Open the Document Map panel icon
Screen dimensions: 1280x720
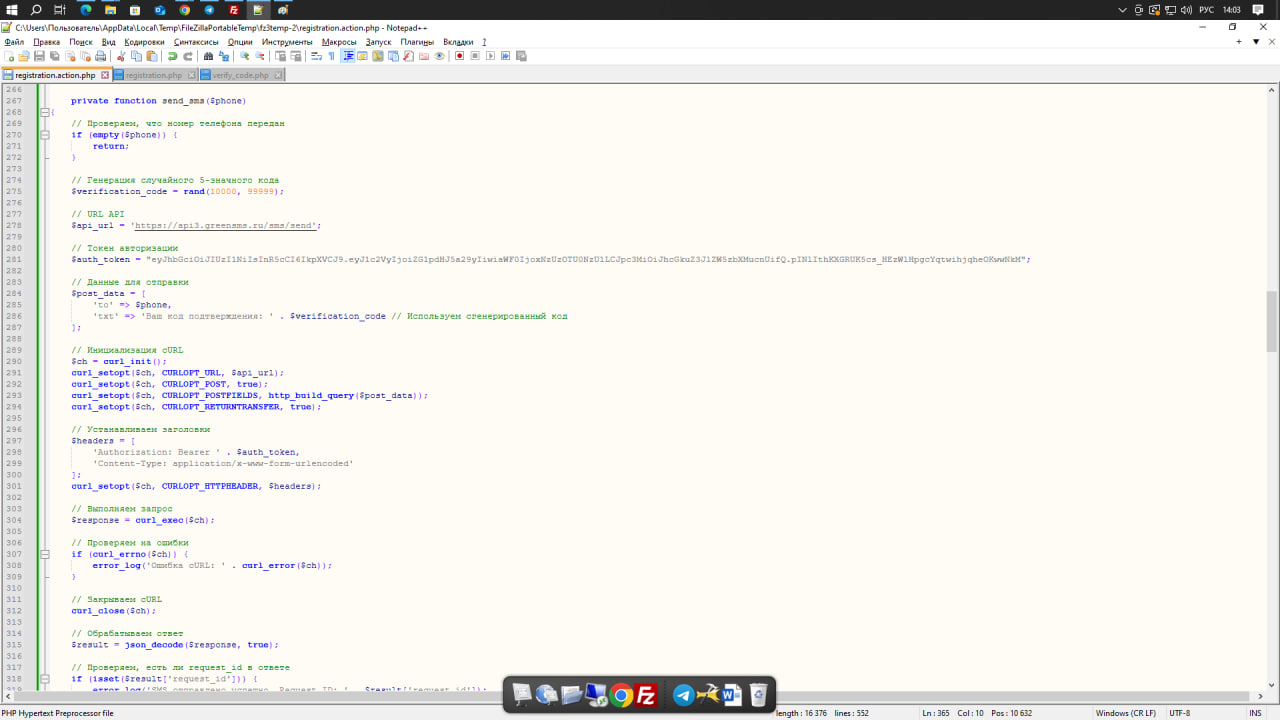[x=378, y=56]
